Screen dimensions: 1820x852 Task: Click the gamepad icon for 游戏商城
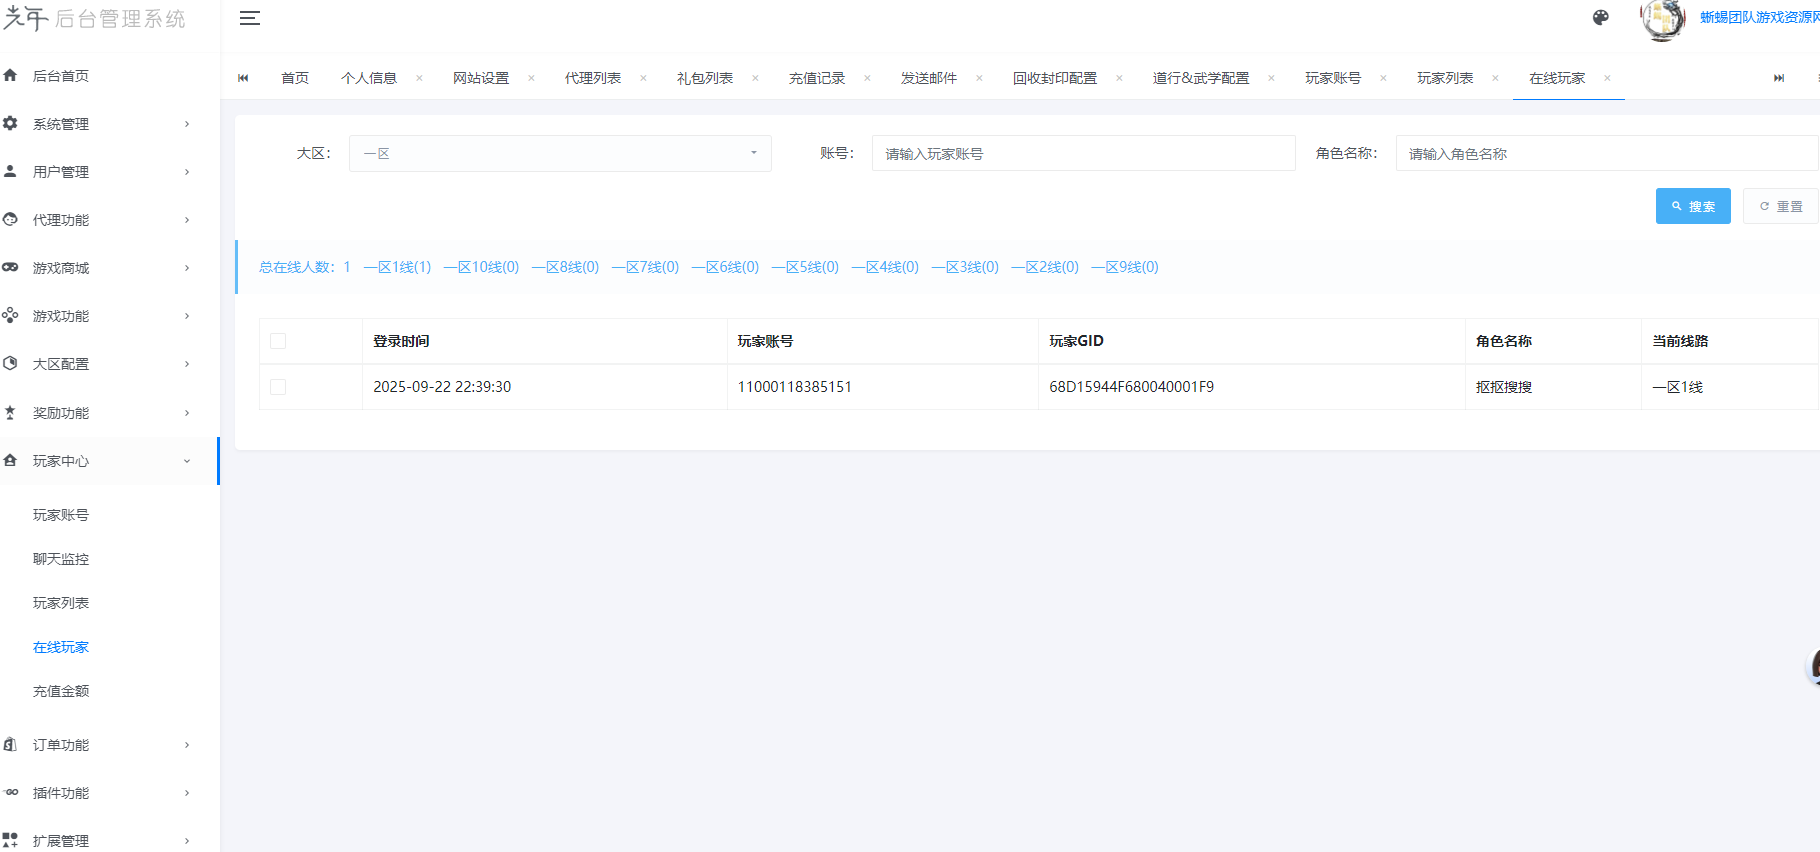(x=11, y=268)
